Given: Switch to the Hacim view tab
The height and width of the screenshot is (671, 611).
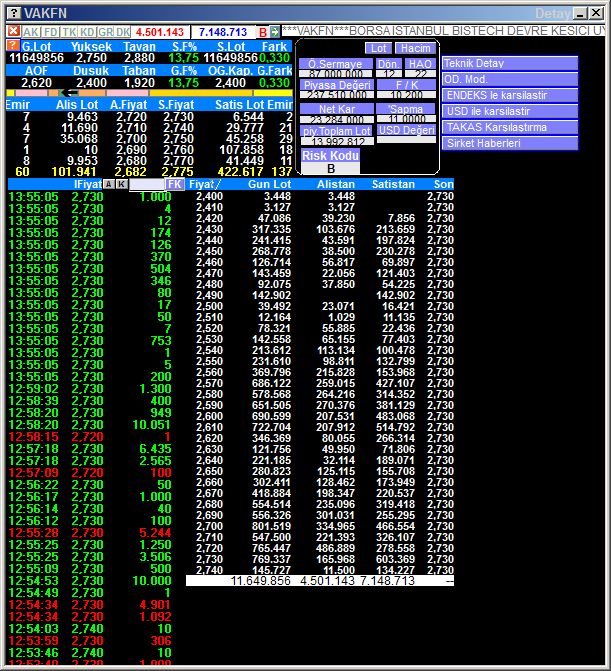Looking at the screenshot, I should [x=415, y=48].
